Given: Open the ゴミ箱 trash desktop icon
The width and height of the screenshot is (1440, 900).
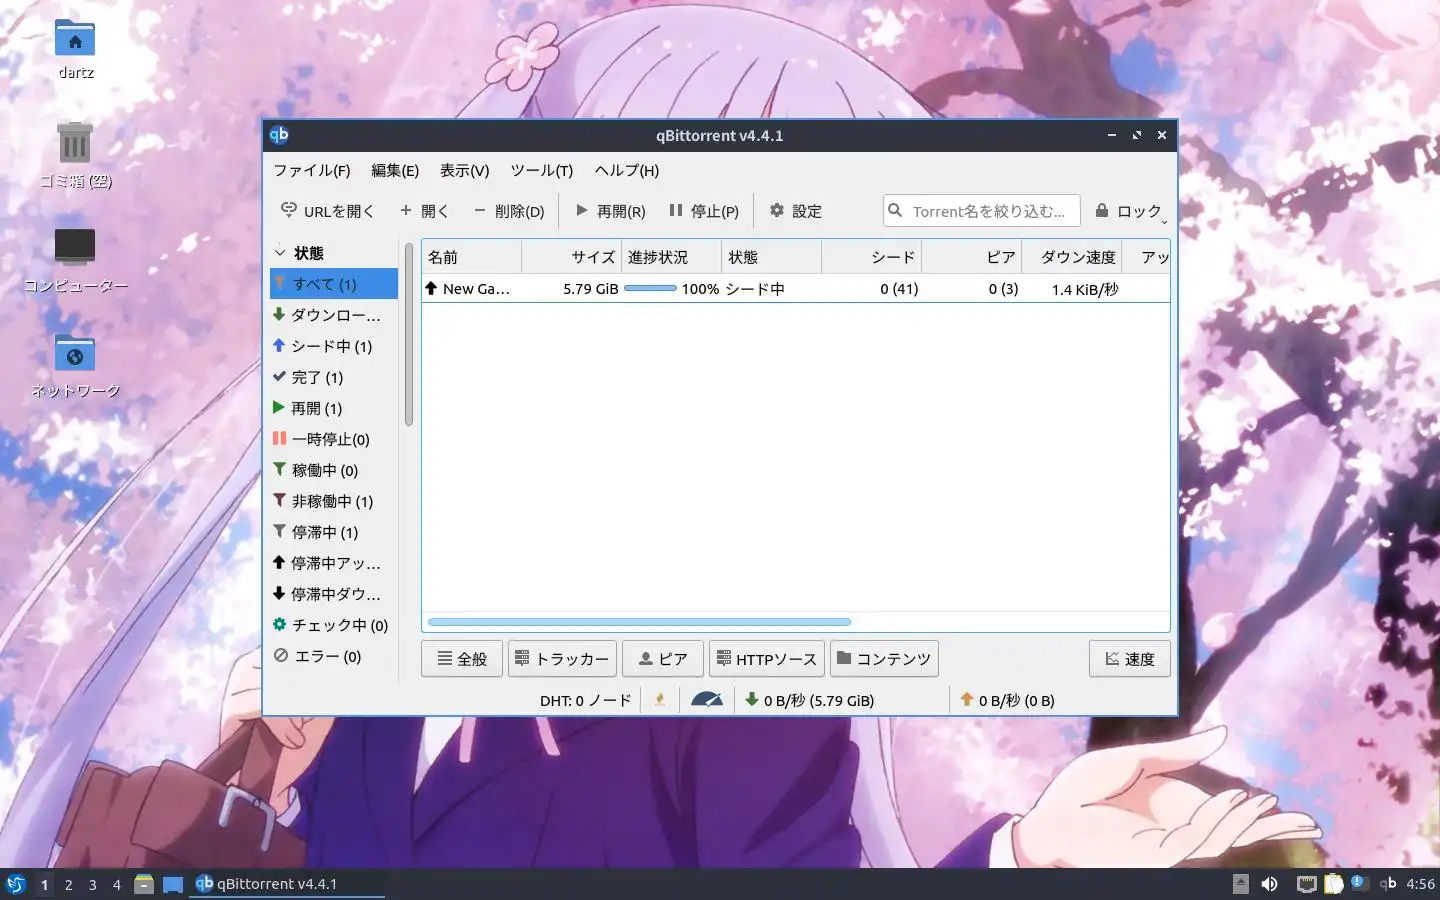Looking at the screenshot, I should [75, 155].
